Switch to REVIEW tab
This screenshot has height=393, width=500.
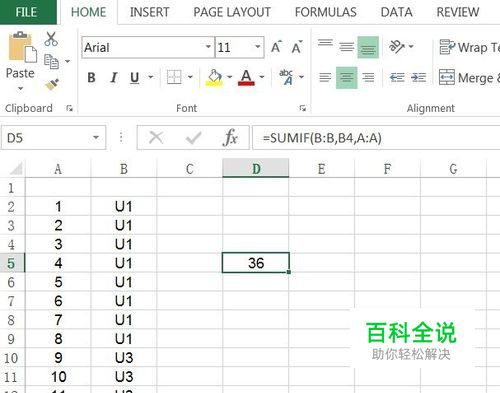[458, 12]
